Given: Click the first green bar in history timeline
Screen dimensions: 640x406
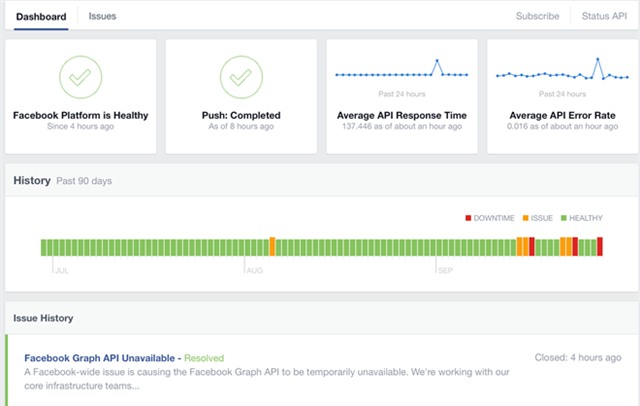Looking at the screenshot, I should 44,247.
